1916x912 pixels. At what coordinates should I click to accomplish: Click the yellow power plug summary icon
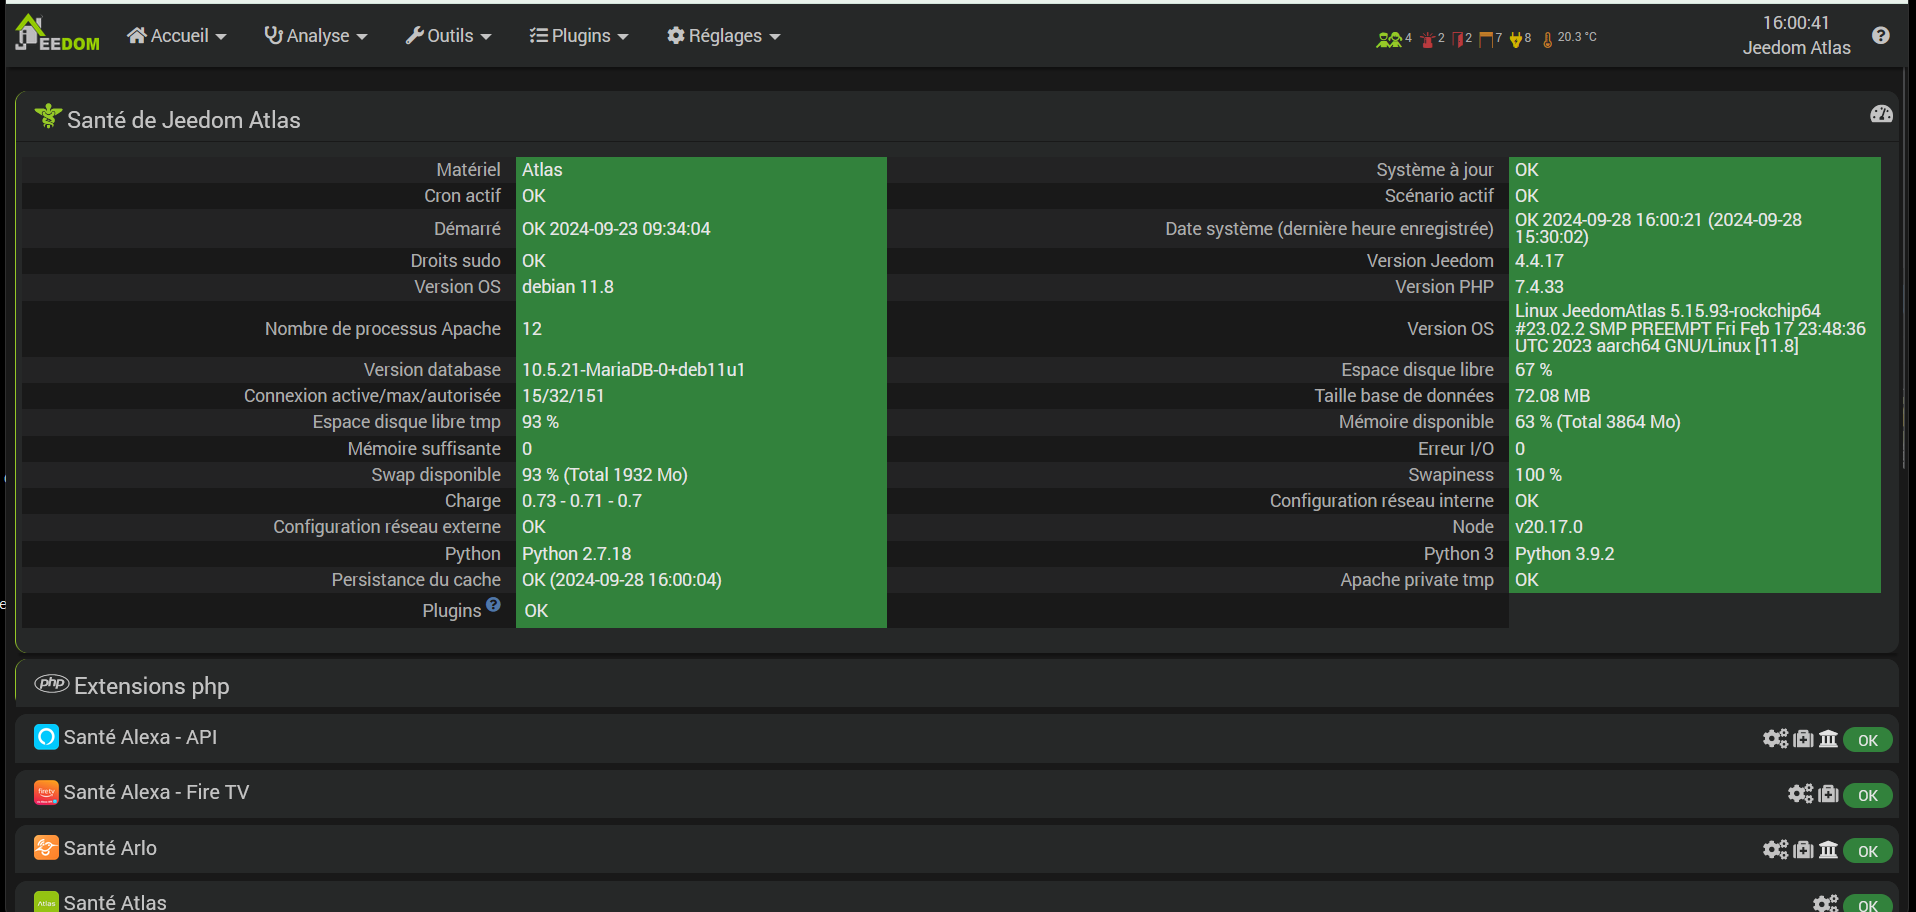point(1517,39)
